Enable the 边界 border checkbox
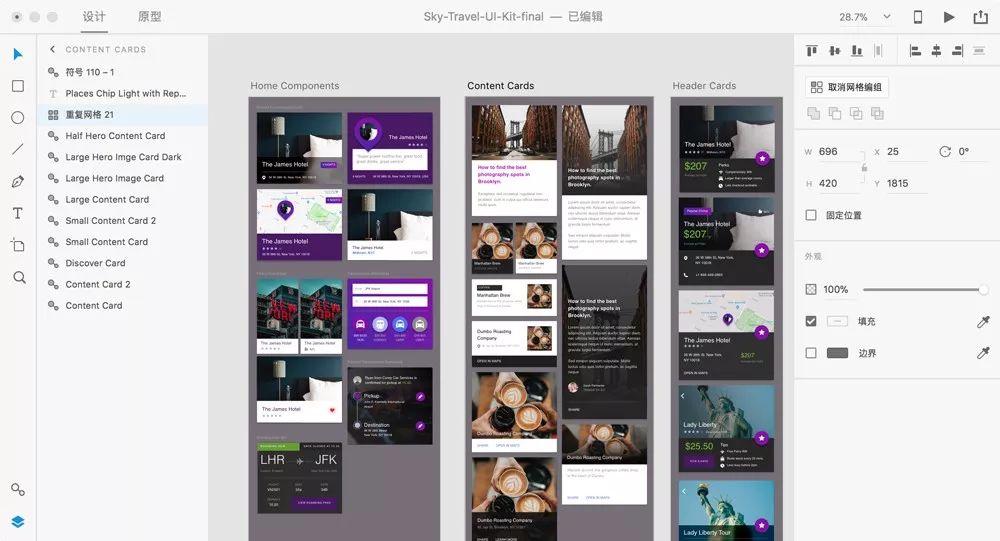The width and height of the screenshot is (1000, 541). [x=811, y=353]
